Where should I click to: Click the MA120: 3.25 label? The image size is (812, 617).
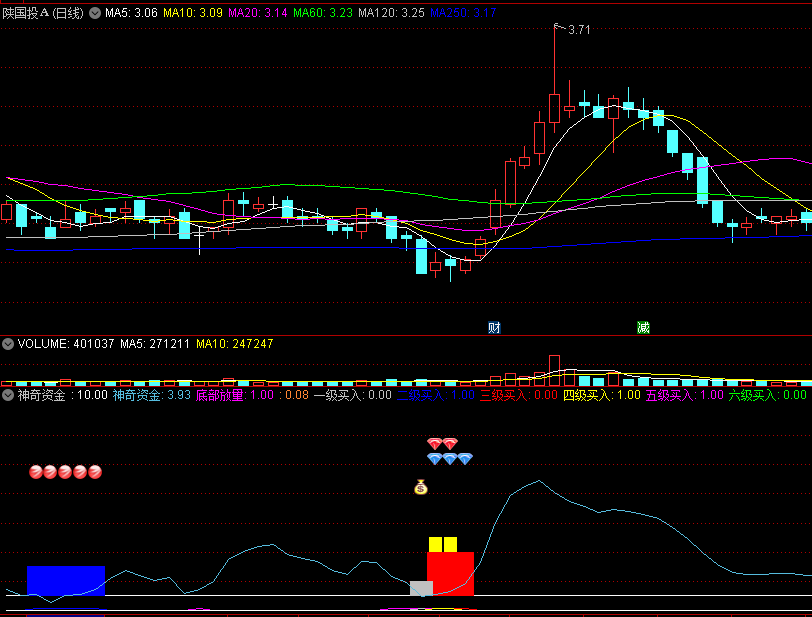pos(392,13)
